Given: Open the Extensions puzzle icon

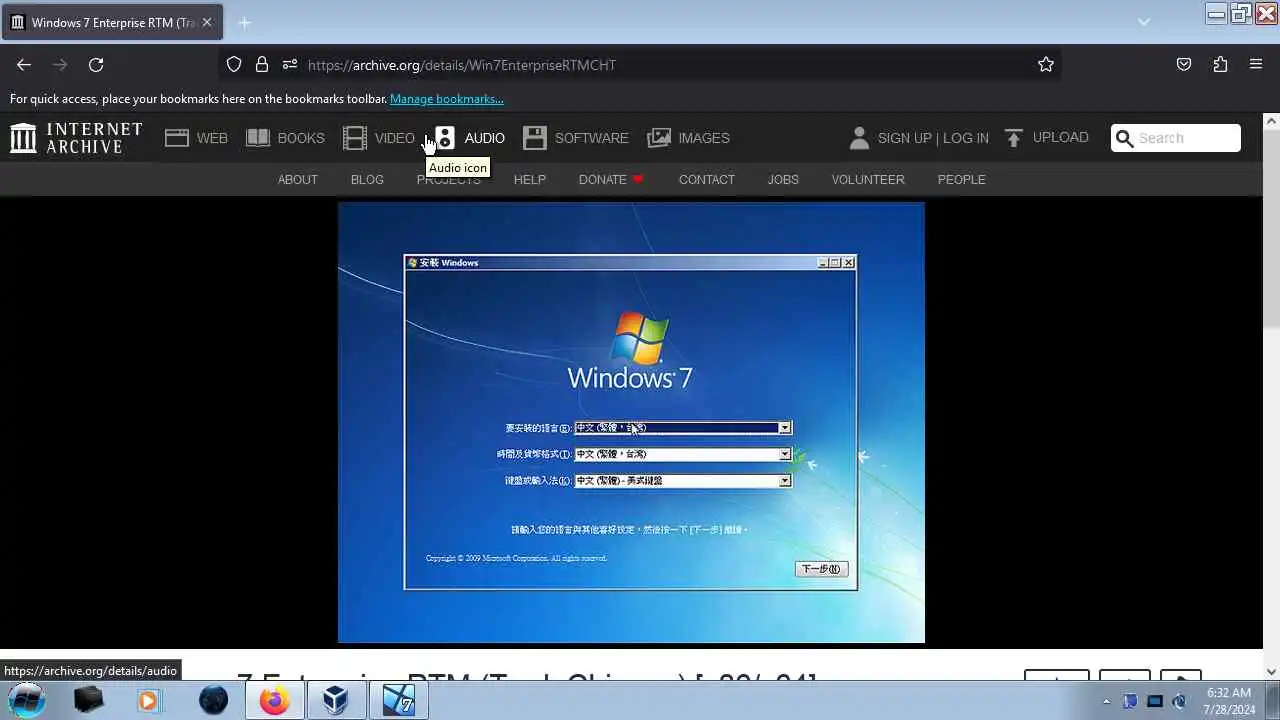Looking at the screenshot, I should [1220, 64].
